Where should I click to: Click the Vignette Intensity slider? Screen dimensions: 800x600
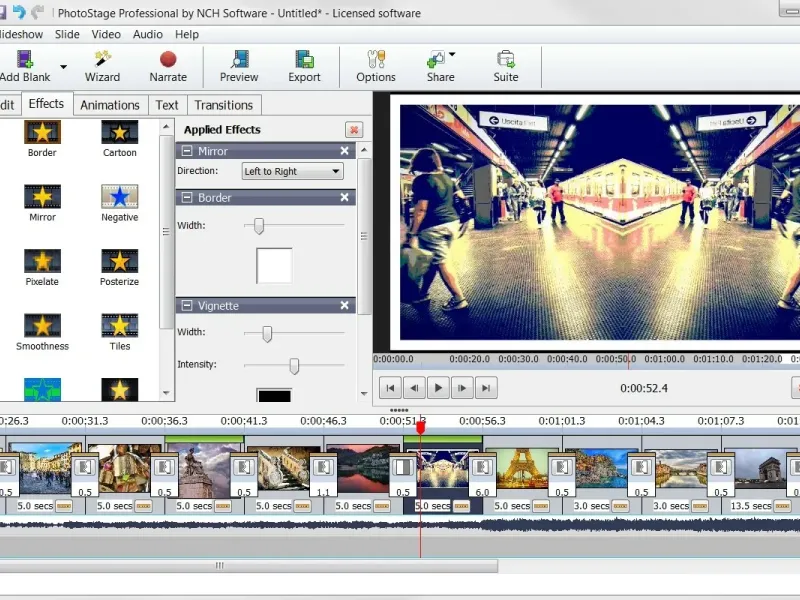(x=294, y=366)
